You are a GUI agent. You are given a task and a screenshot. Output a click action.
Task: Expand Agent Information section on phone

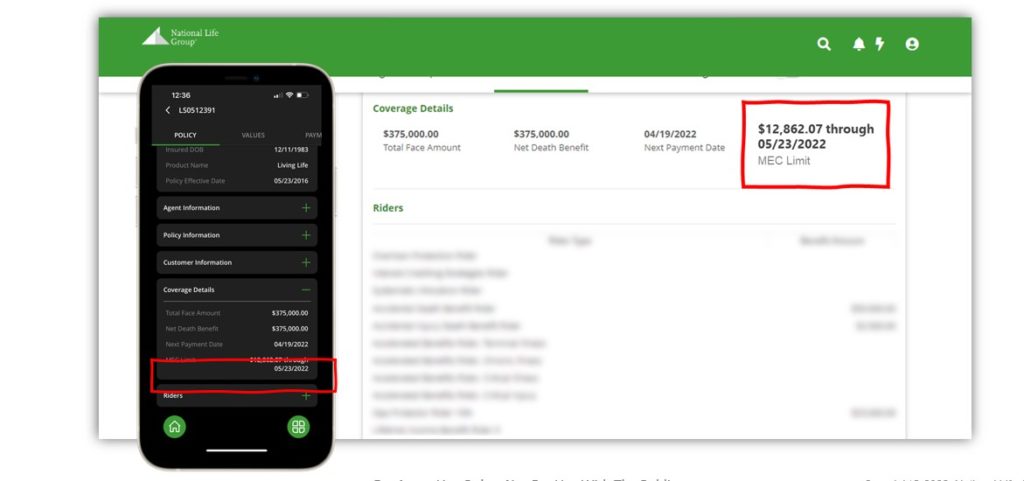pyautogui.click(x=306, y=208)
